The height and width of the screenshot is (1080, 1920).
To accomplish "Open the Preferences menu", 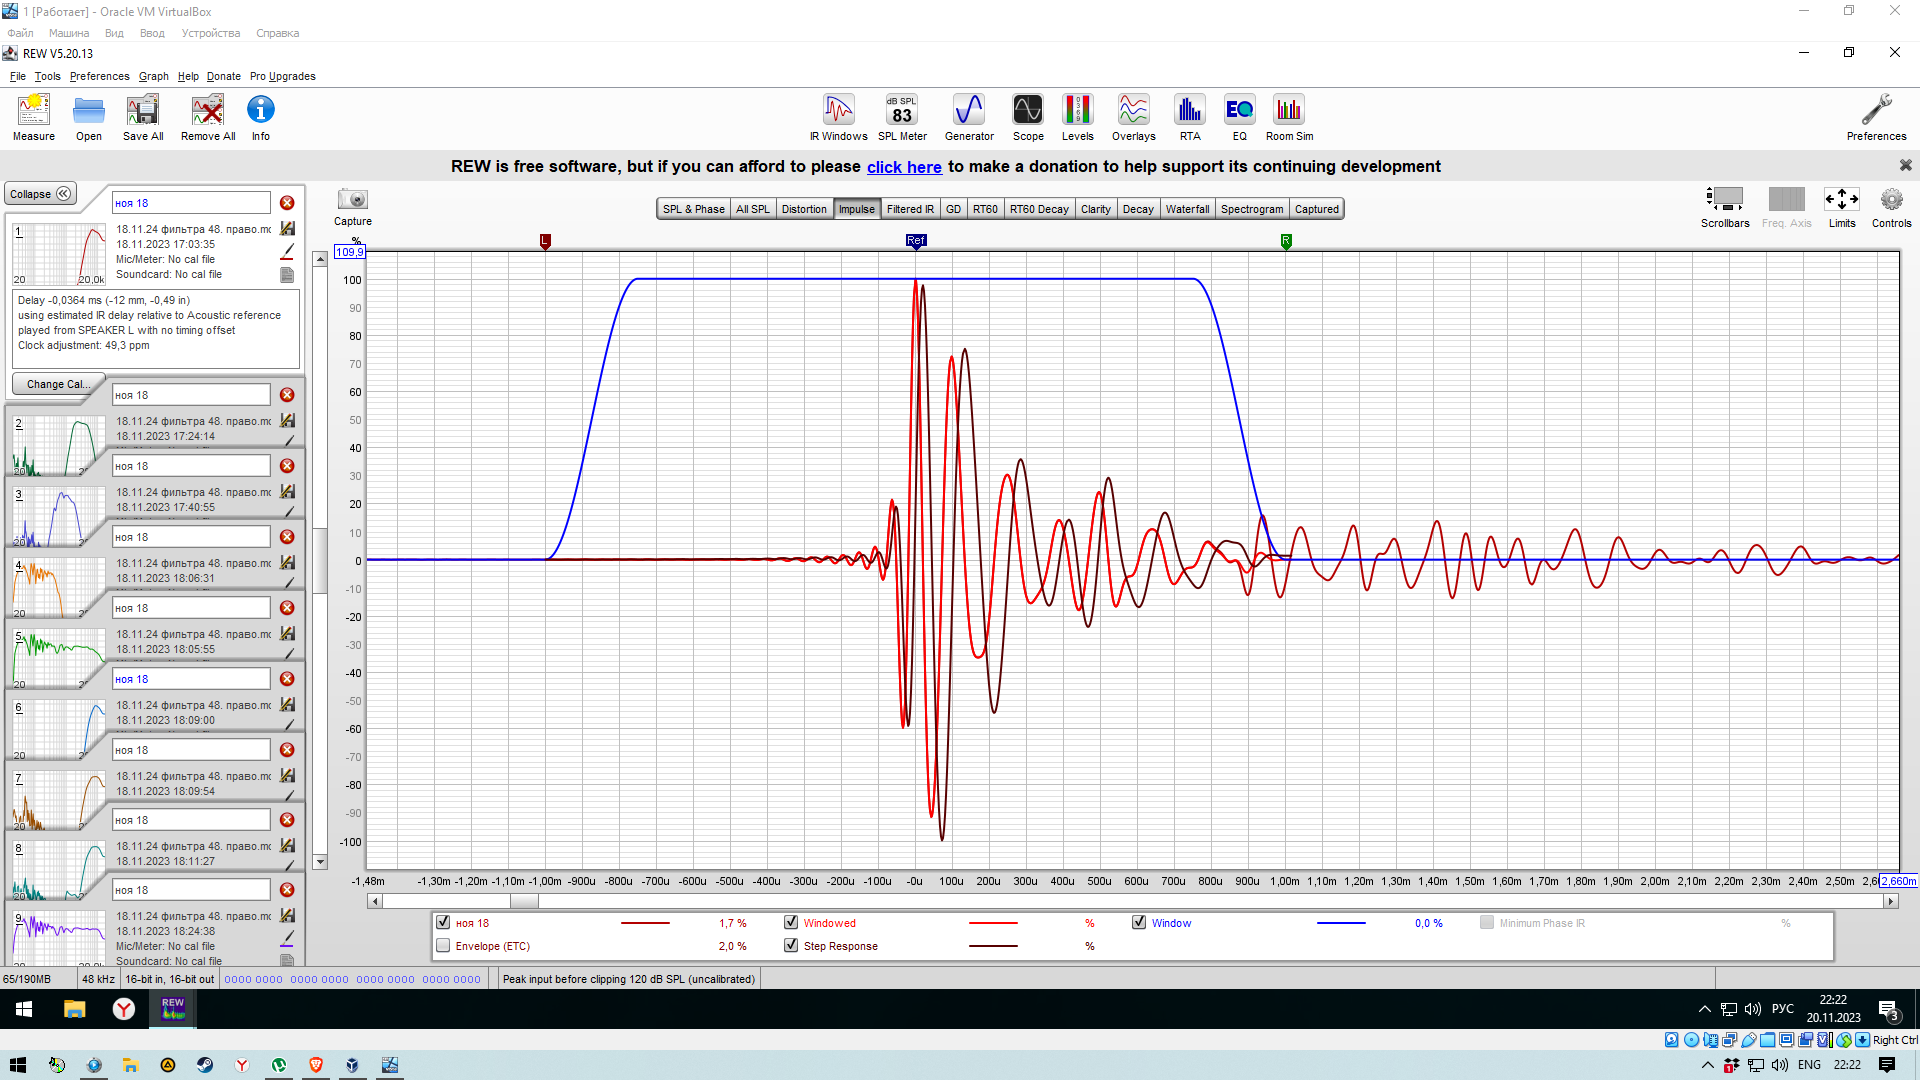I will pyautogui.click(x=99, y=76).
